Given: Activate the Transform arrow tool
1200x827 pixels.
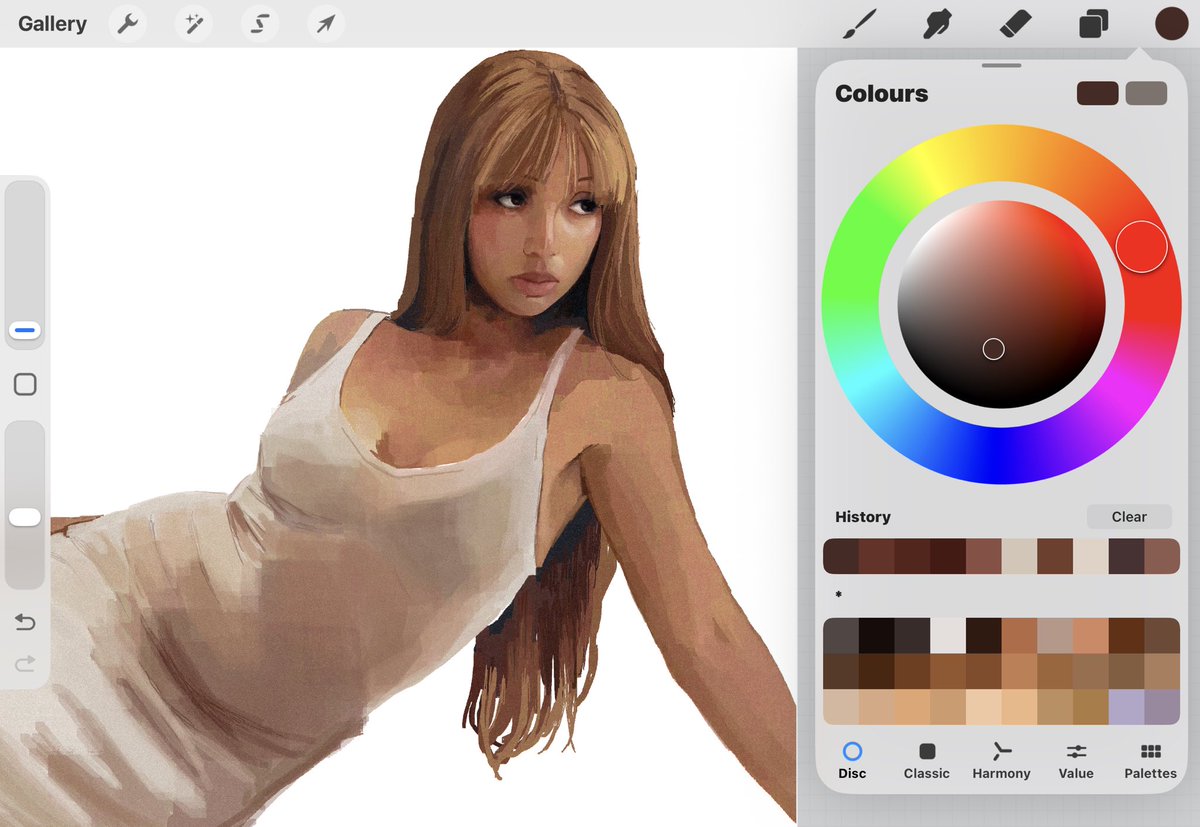Looking at the screenshot, I should click(326, 24).
